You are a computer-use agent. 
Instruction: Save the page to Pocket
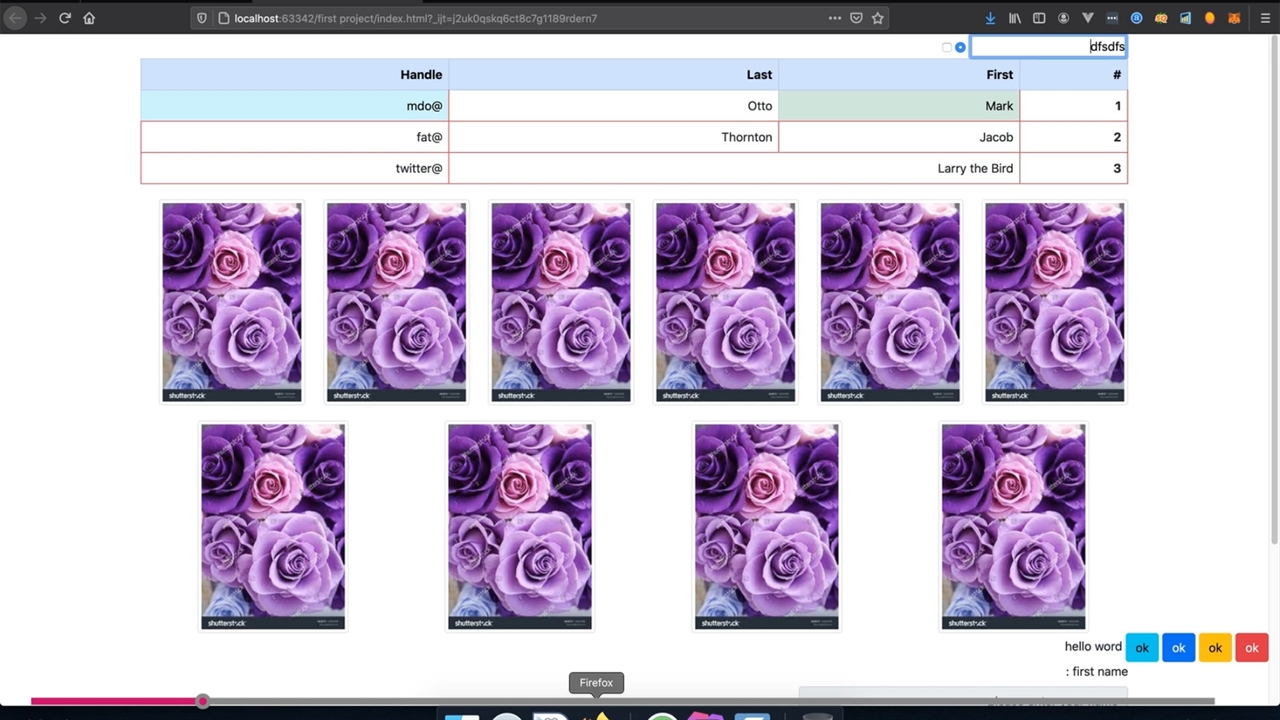856,18
